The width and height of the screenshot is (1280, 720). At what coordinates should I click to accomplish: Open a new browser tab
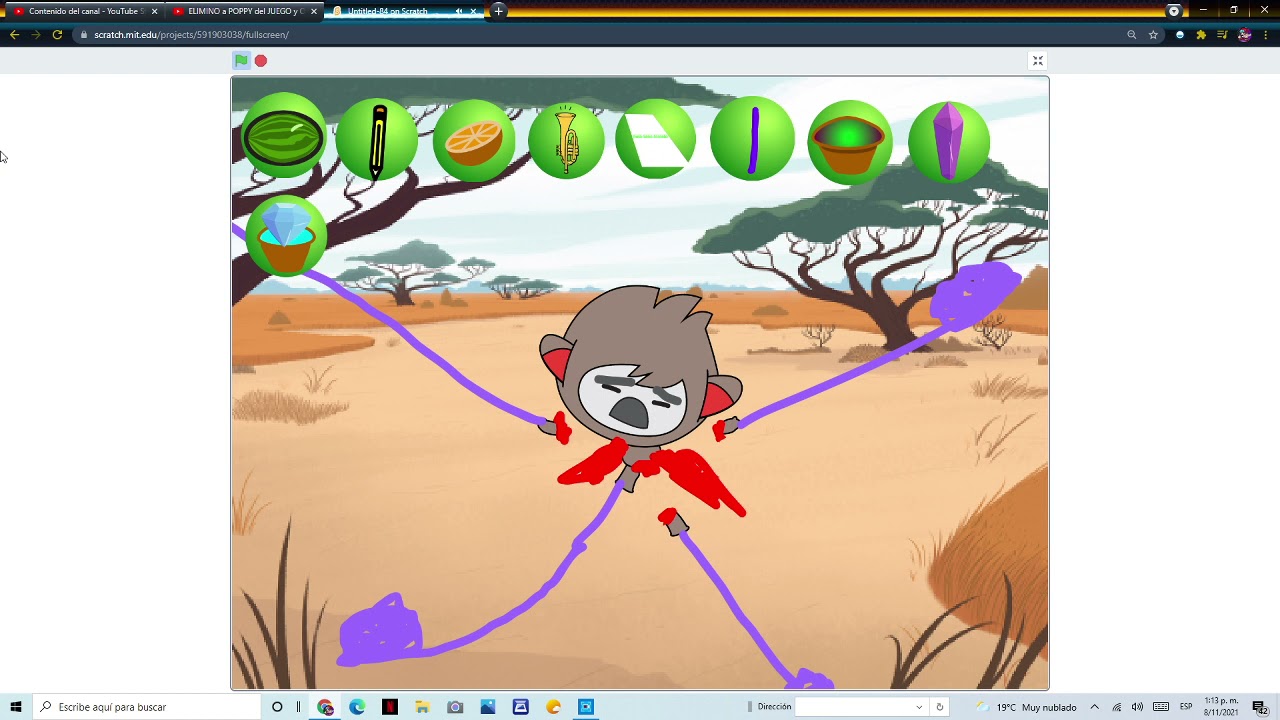click(498, 11)
